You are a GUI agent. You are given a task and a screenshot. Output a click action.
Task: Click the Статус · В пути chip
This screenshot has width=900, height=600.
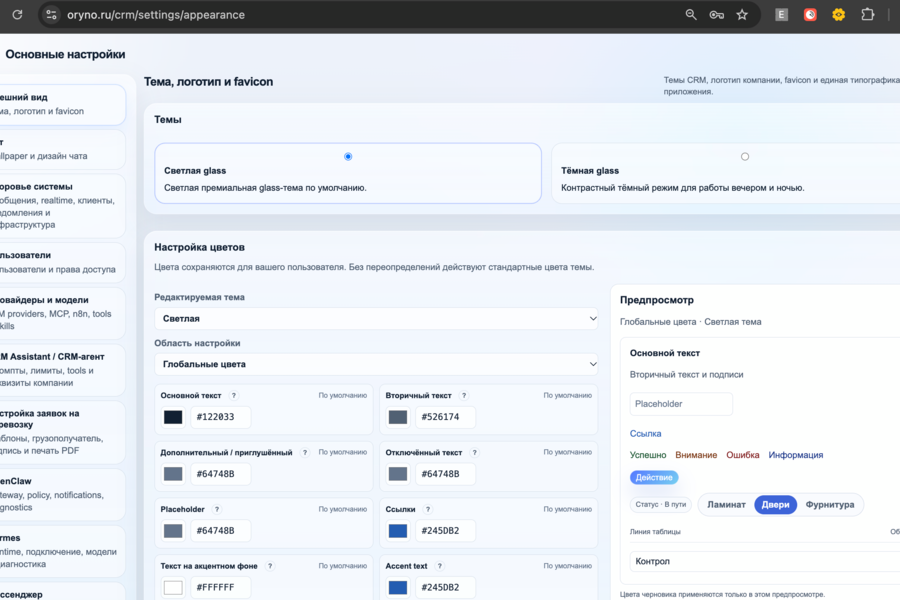click(x=661, y=505)
